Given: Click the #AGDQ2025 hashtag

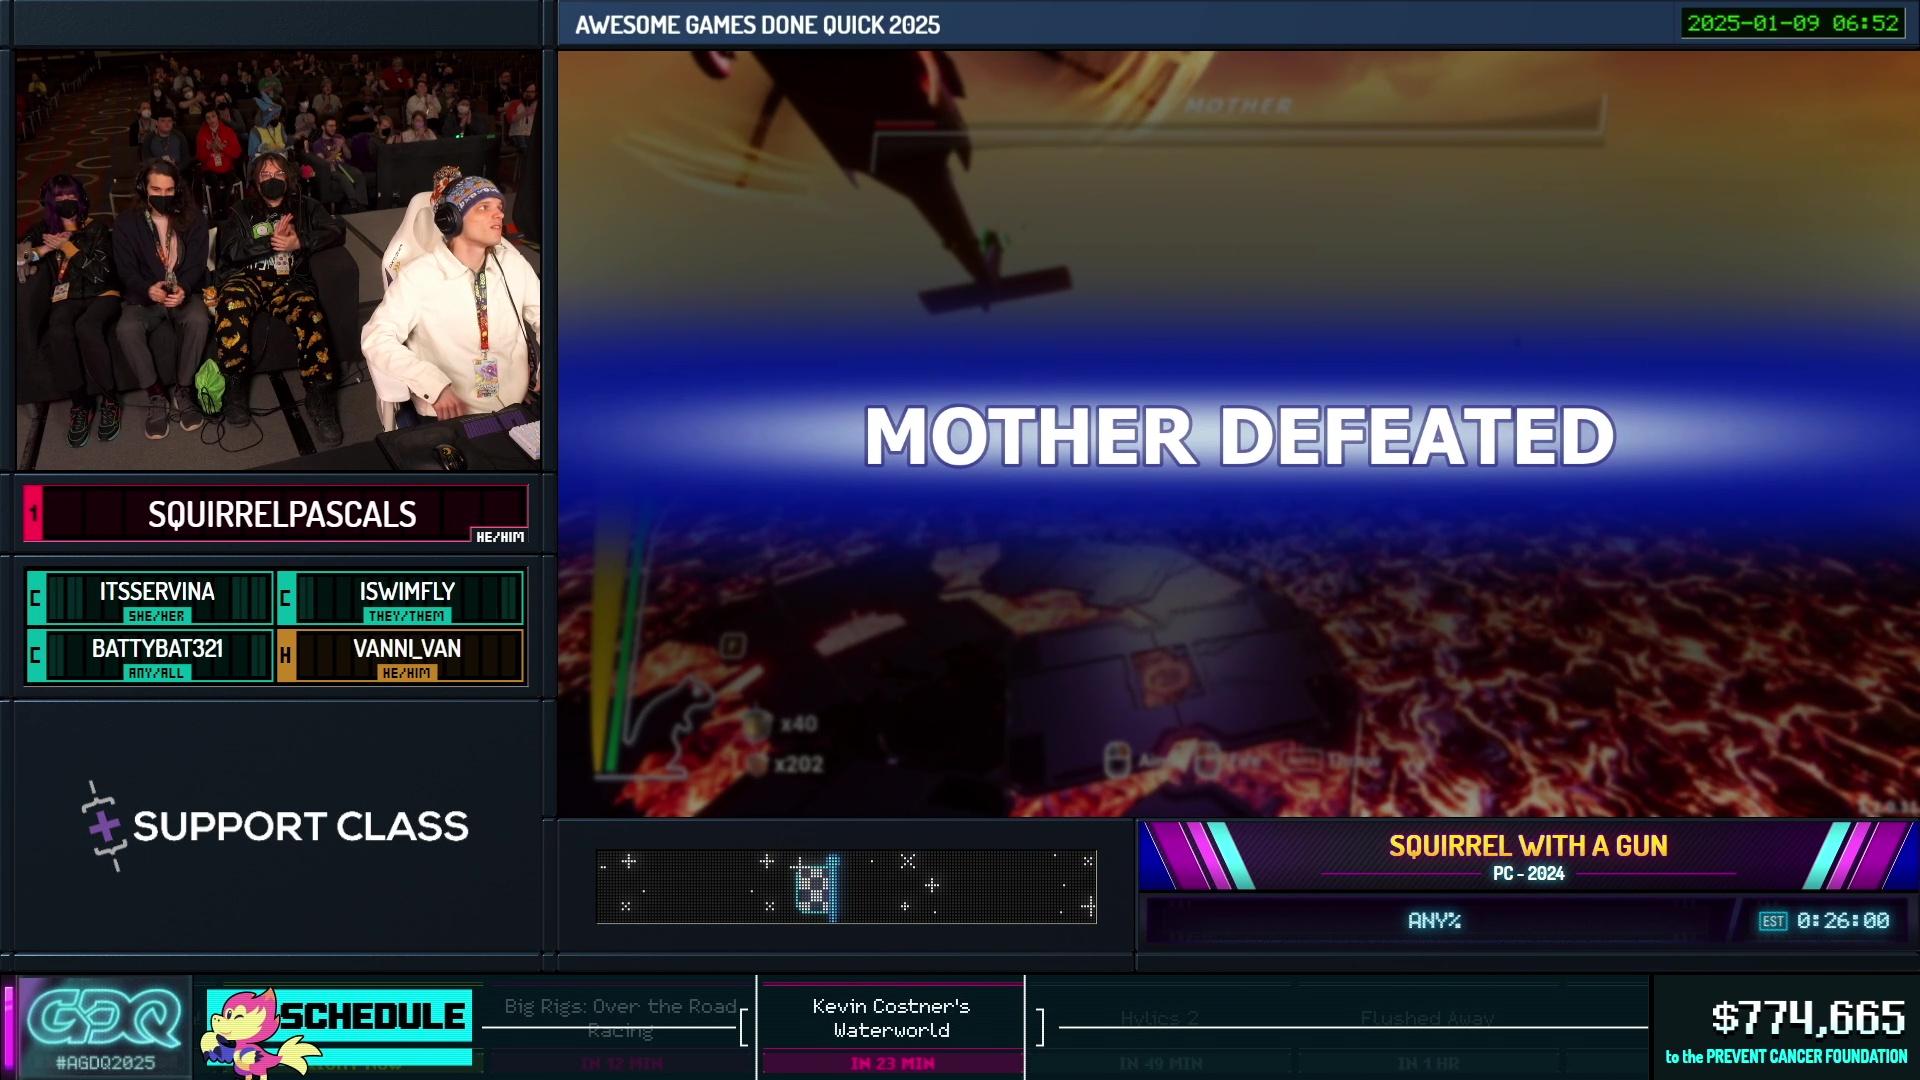Looking at the screenshot, I should tap(105, 1064).
